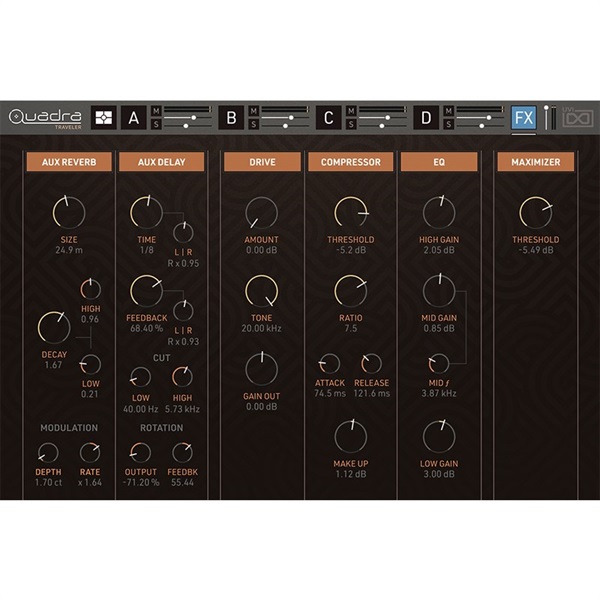600x600 pixels.
Task: Mute layer C with the M button
Action: (x=351, y=111)
